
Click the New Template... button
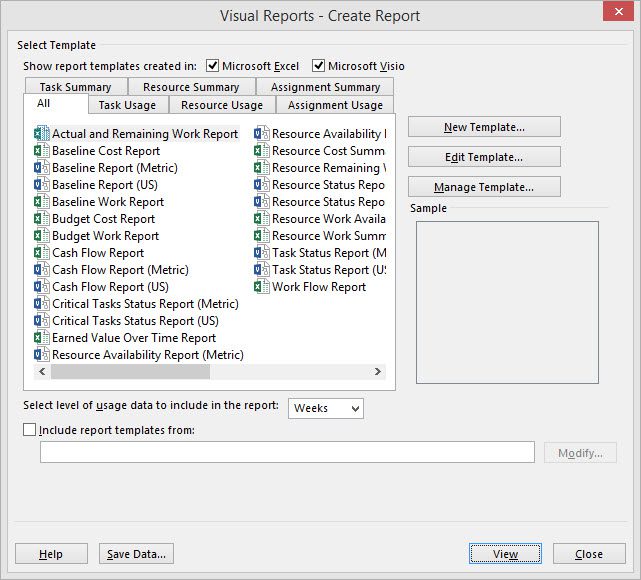click(x=484, y=127)
